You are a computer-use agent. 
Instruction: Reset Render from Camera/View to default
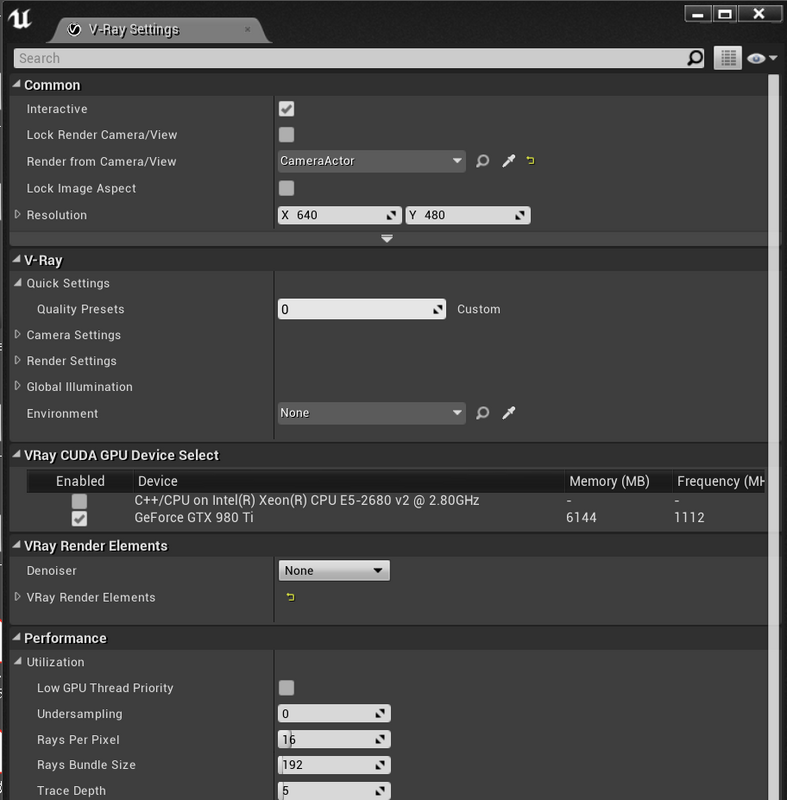[530, 161]
